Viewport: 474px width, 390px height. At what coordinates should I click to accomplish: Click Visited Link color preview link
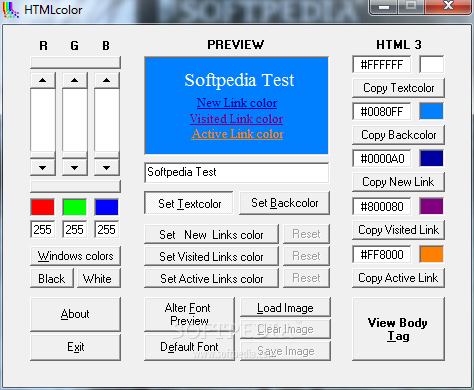237,119
